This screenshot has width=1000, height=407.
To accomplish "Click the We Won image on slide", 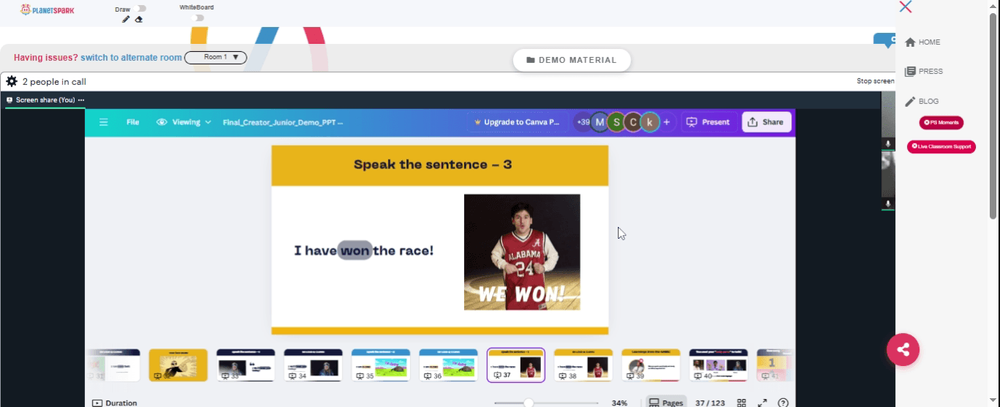I will (522, 252).
